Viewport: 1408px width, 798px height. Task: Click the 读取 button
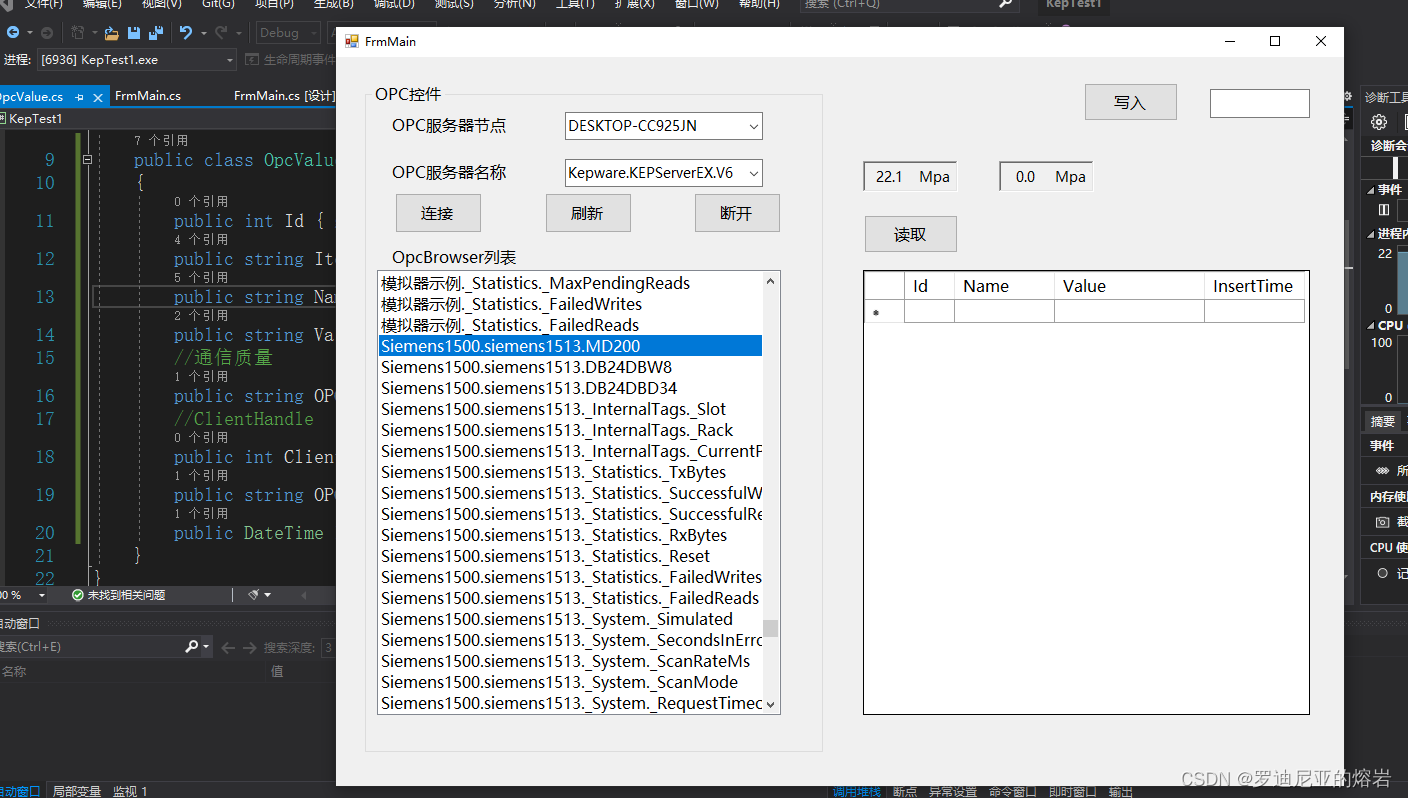(x=910, y=234)
